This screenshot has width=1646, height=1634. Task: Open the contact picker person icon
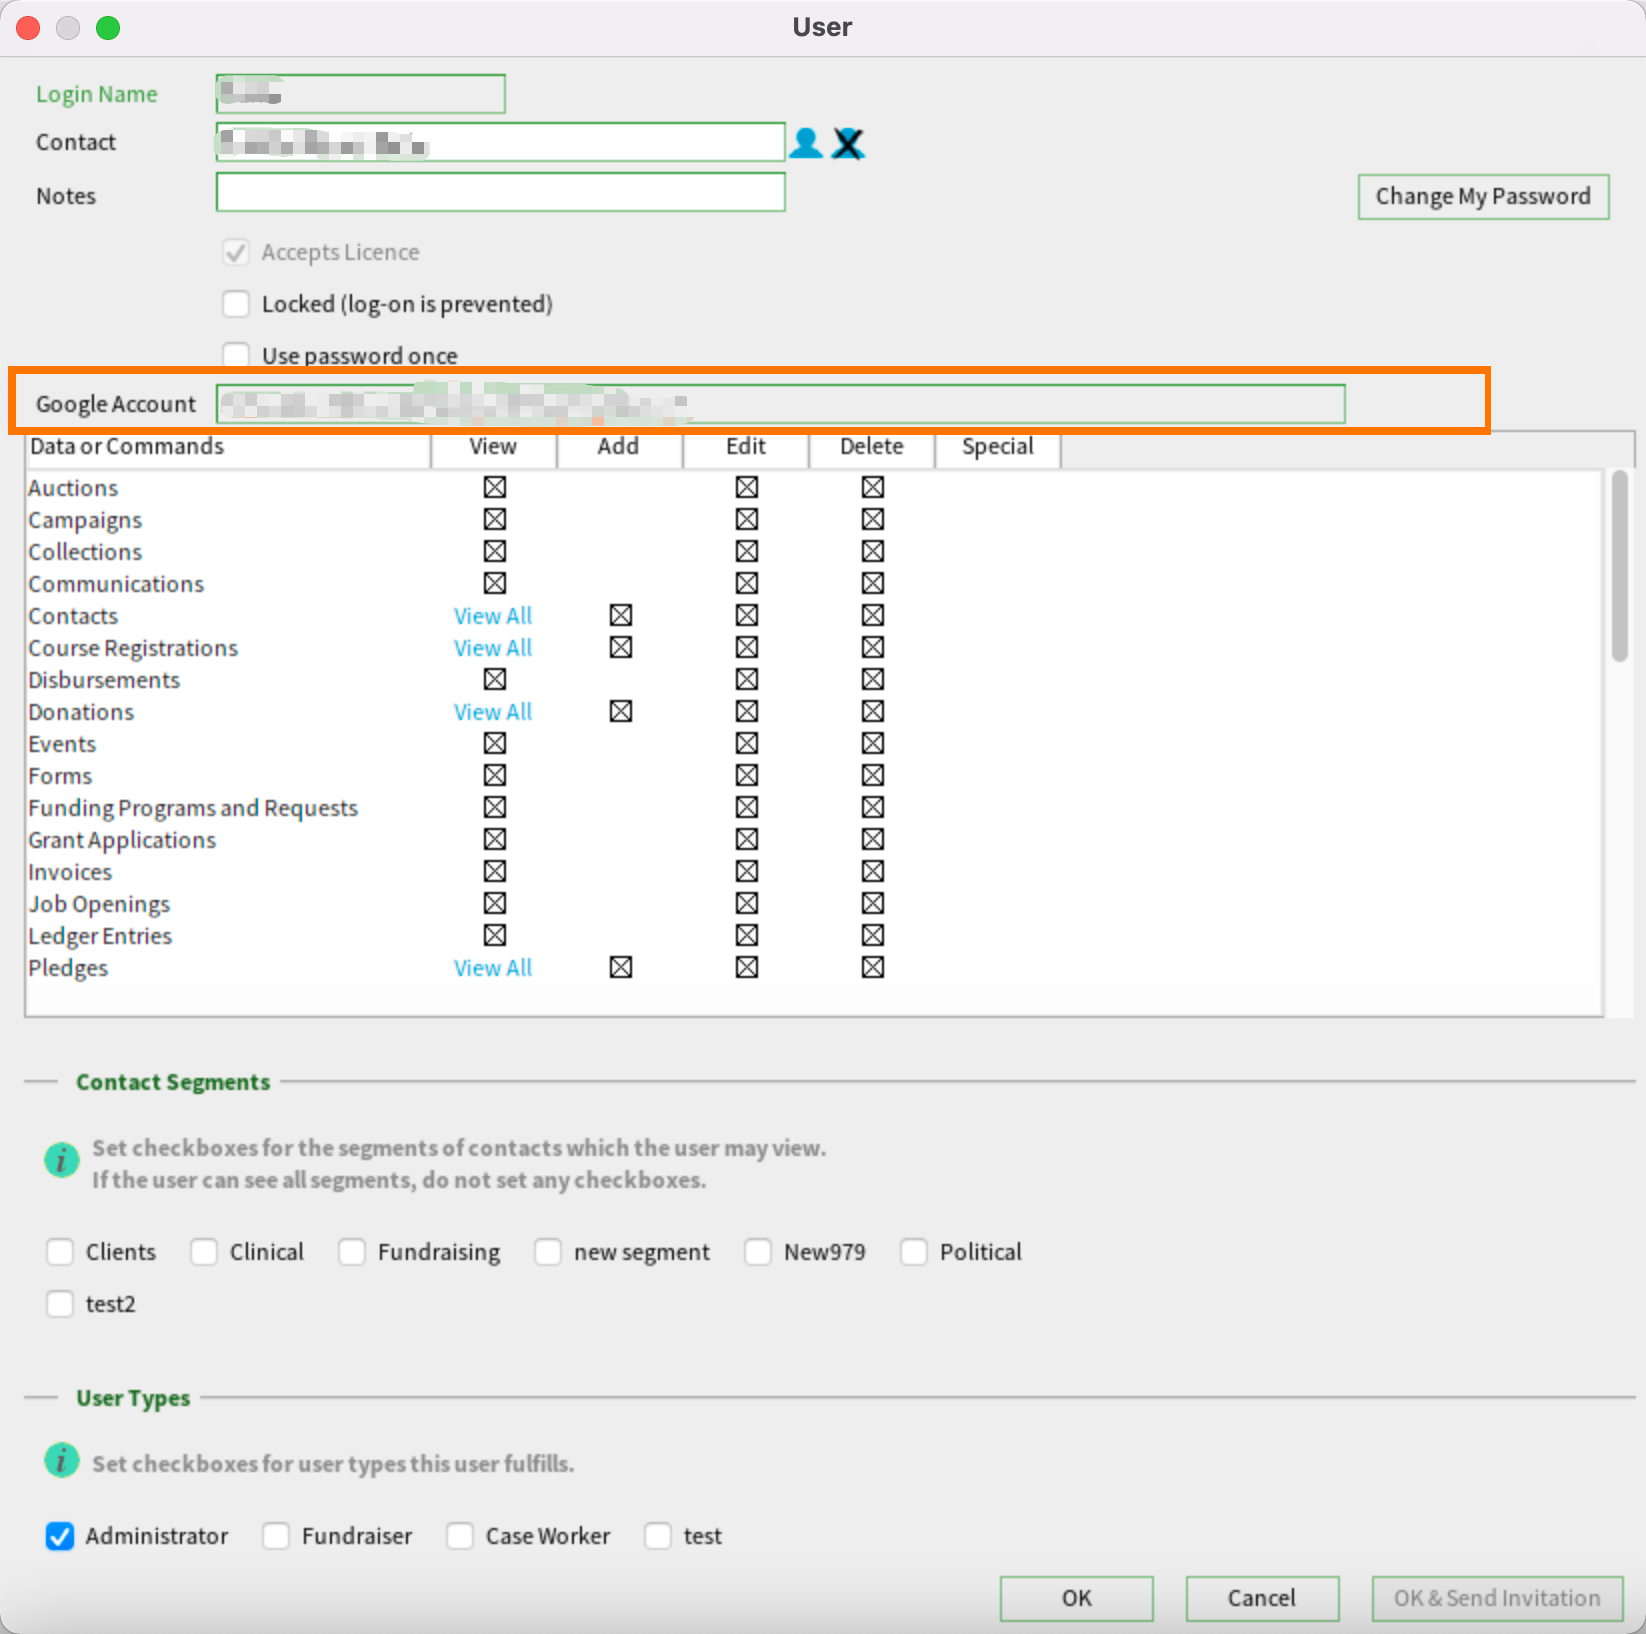tap(806, 143)
